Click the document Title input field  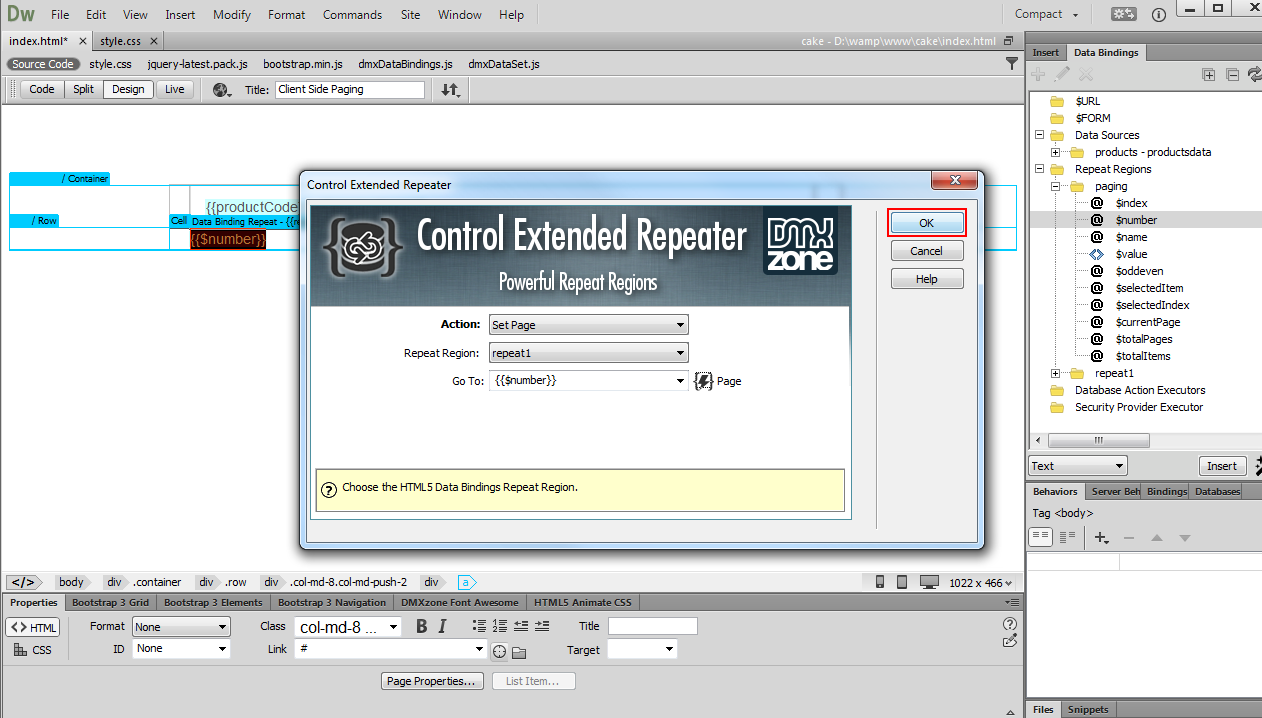coord(350,89)
